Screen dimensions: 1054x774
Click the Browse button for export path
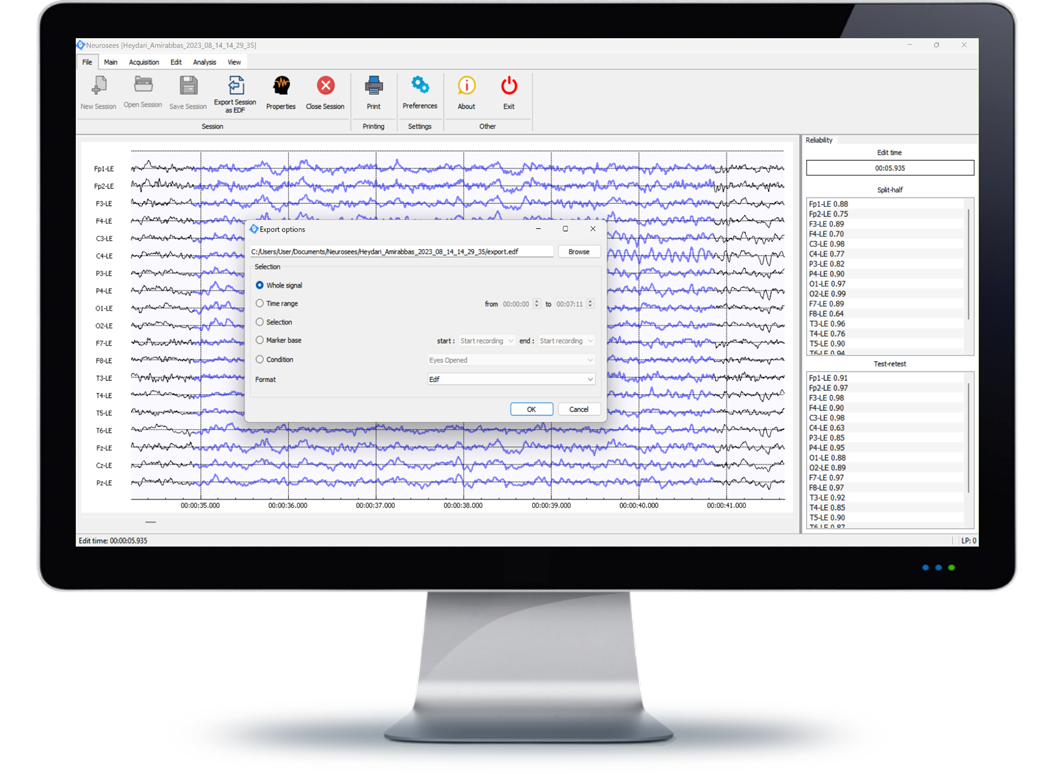coord(579,251)
